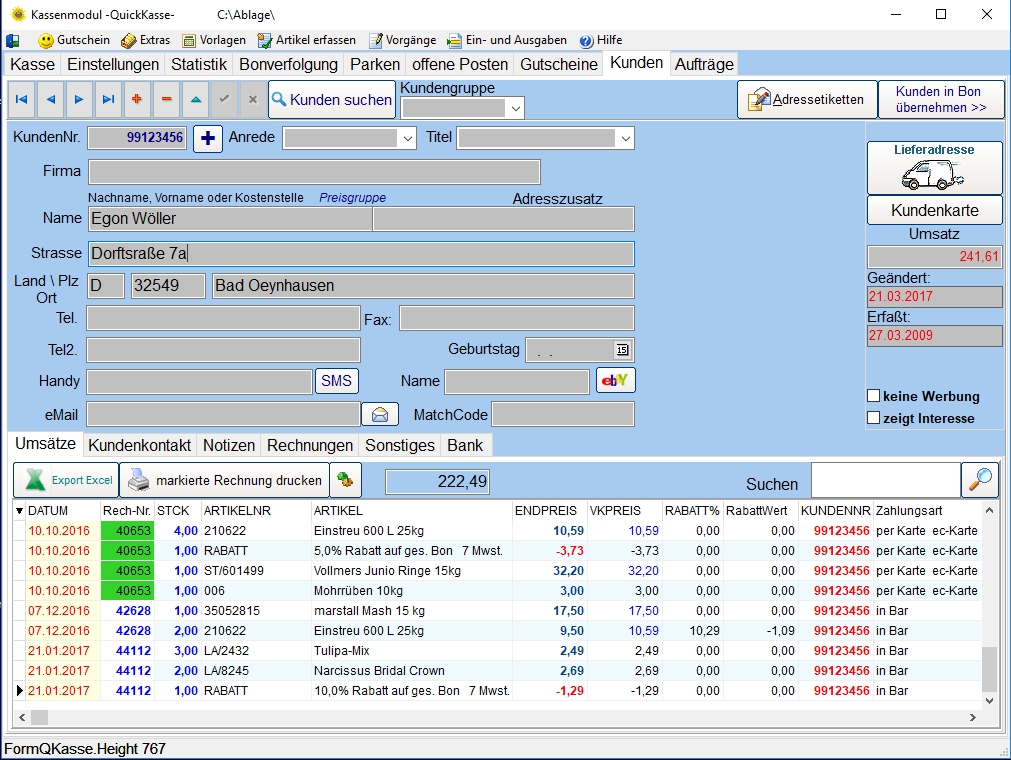Viewport: 1011px width, 760px height.
Task: Go to first customer record
Action: point(21,99)
